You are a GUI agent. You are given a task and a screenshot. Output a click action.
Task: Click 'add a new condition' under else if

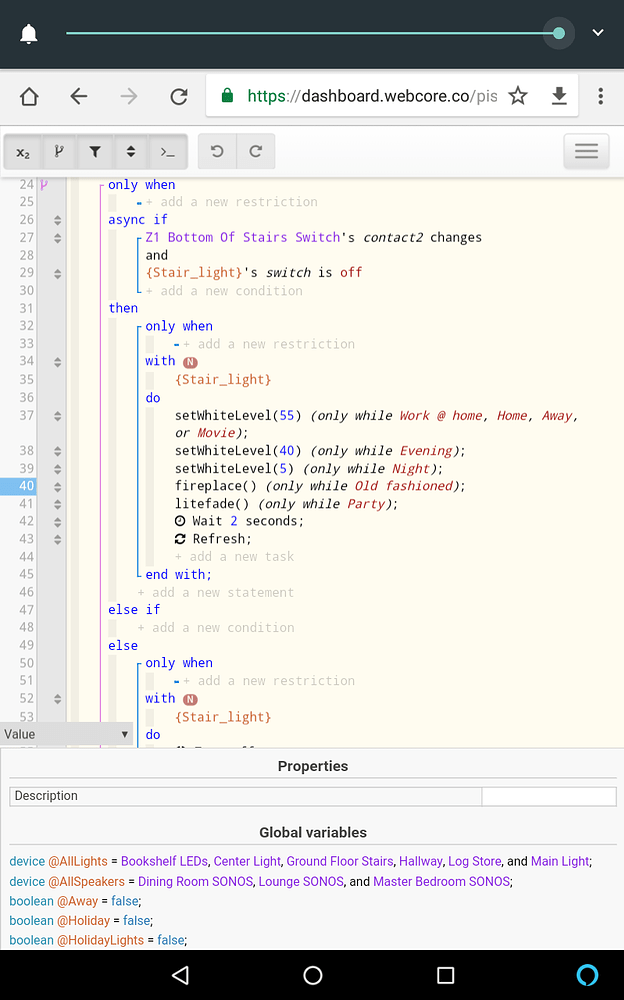(x=216, y=628)
